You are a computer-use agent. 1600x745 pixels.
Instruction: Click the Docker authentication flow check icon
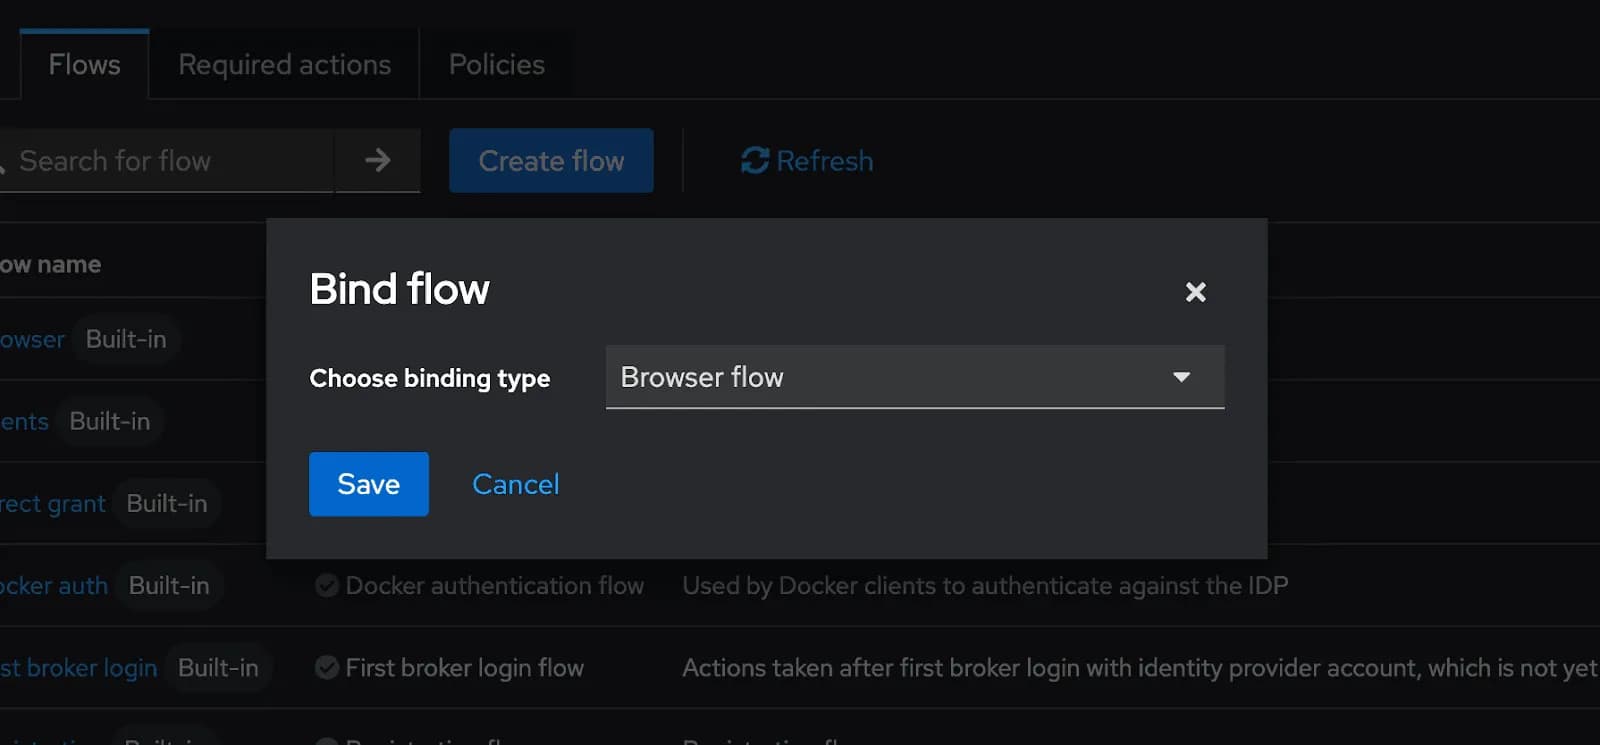(x=326, y=585)
